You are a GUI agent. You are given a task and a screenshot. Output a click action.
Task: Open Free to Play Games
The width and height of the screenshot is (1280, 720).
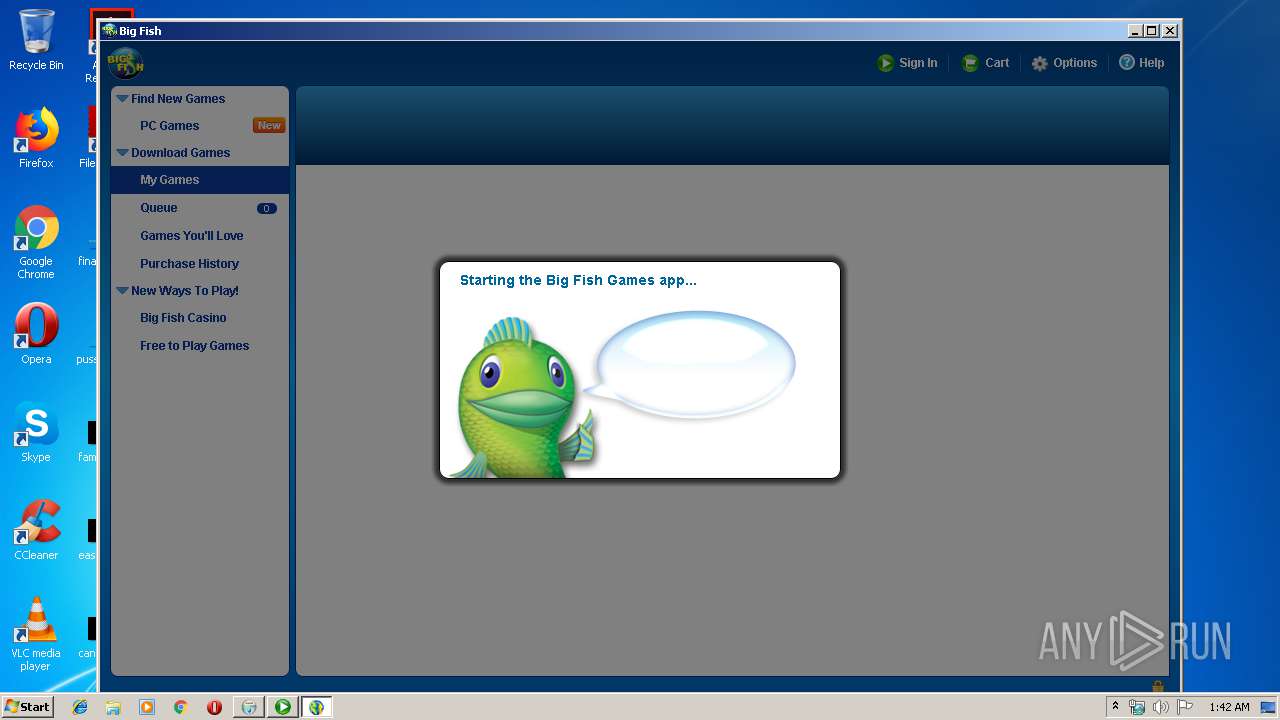[x=194, y=346]
